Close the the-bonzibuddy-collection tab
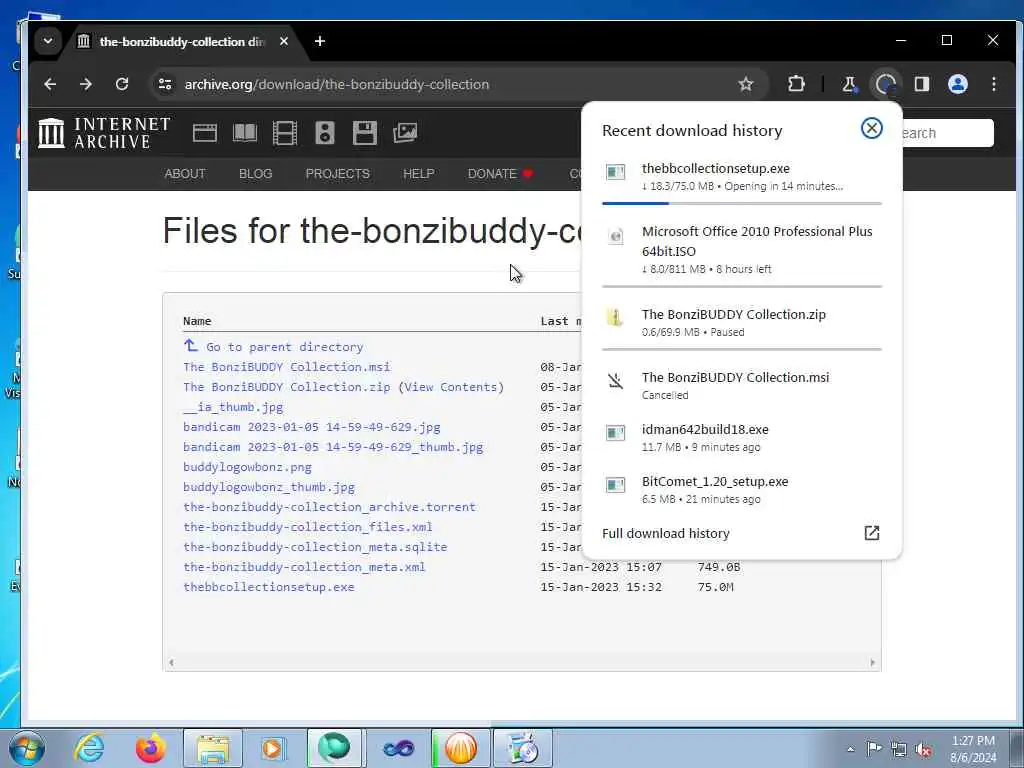This screenshot has height=768, width=1024. click(x=283, y=41)
